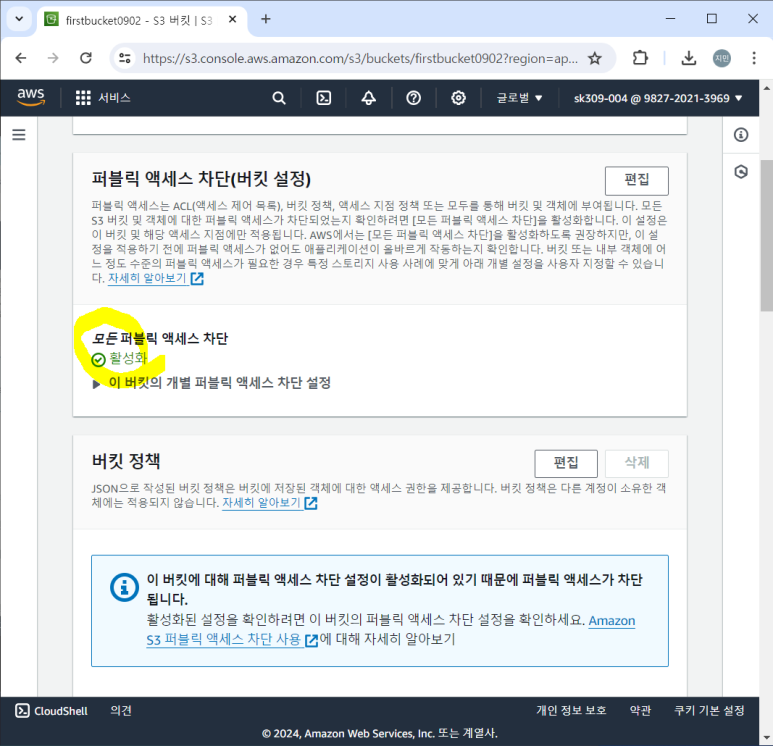This screenshot has height=746, width=773.
Task: Click the info icon in the blue alert box
Action: pyautogui.click(x=124, y=587)
